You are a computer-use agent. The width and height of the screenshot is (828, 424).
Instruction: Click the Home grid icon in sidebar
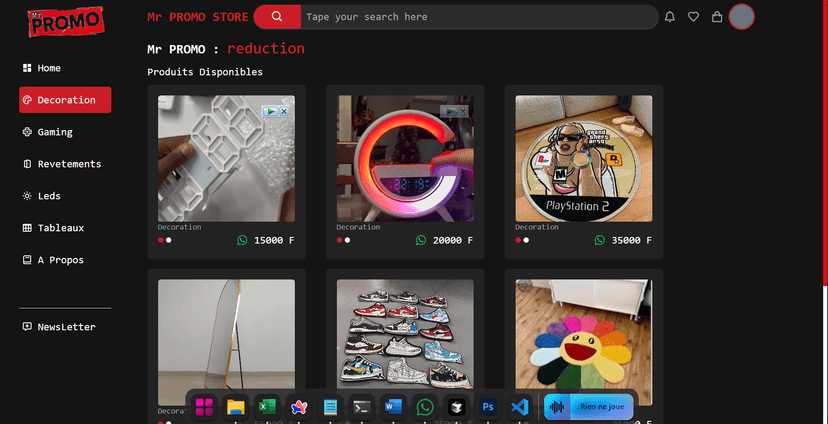[27, 68]
